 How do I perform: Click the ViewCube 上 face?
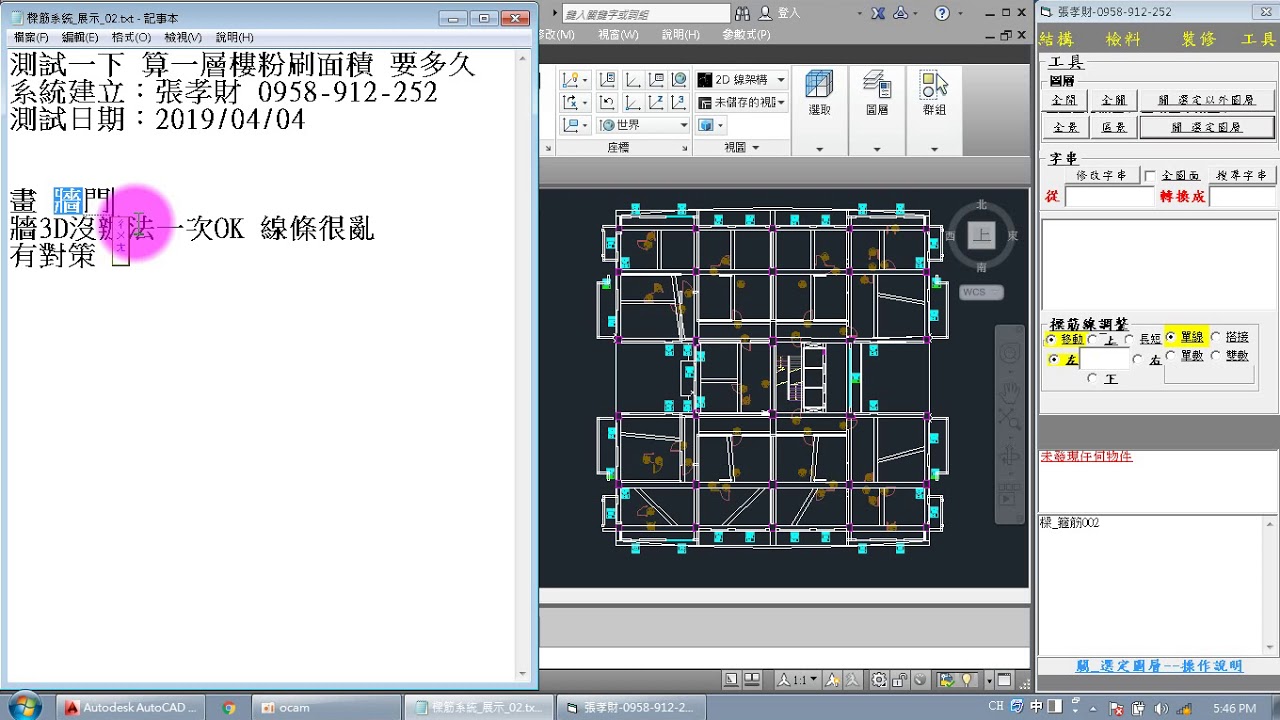coord(981,235)
